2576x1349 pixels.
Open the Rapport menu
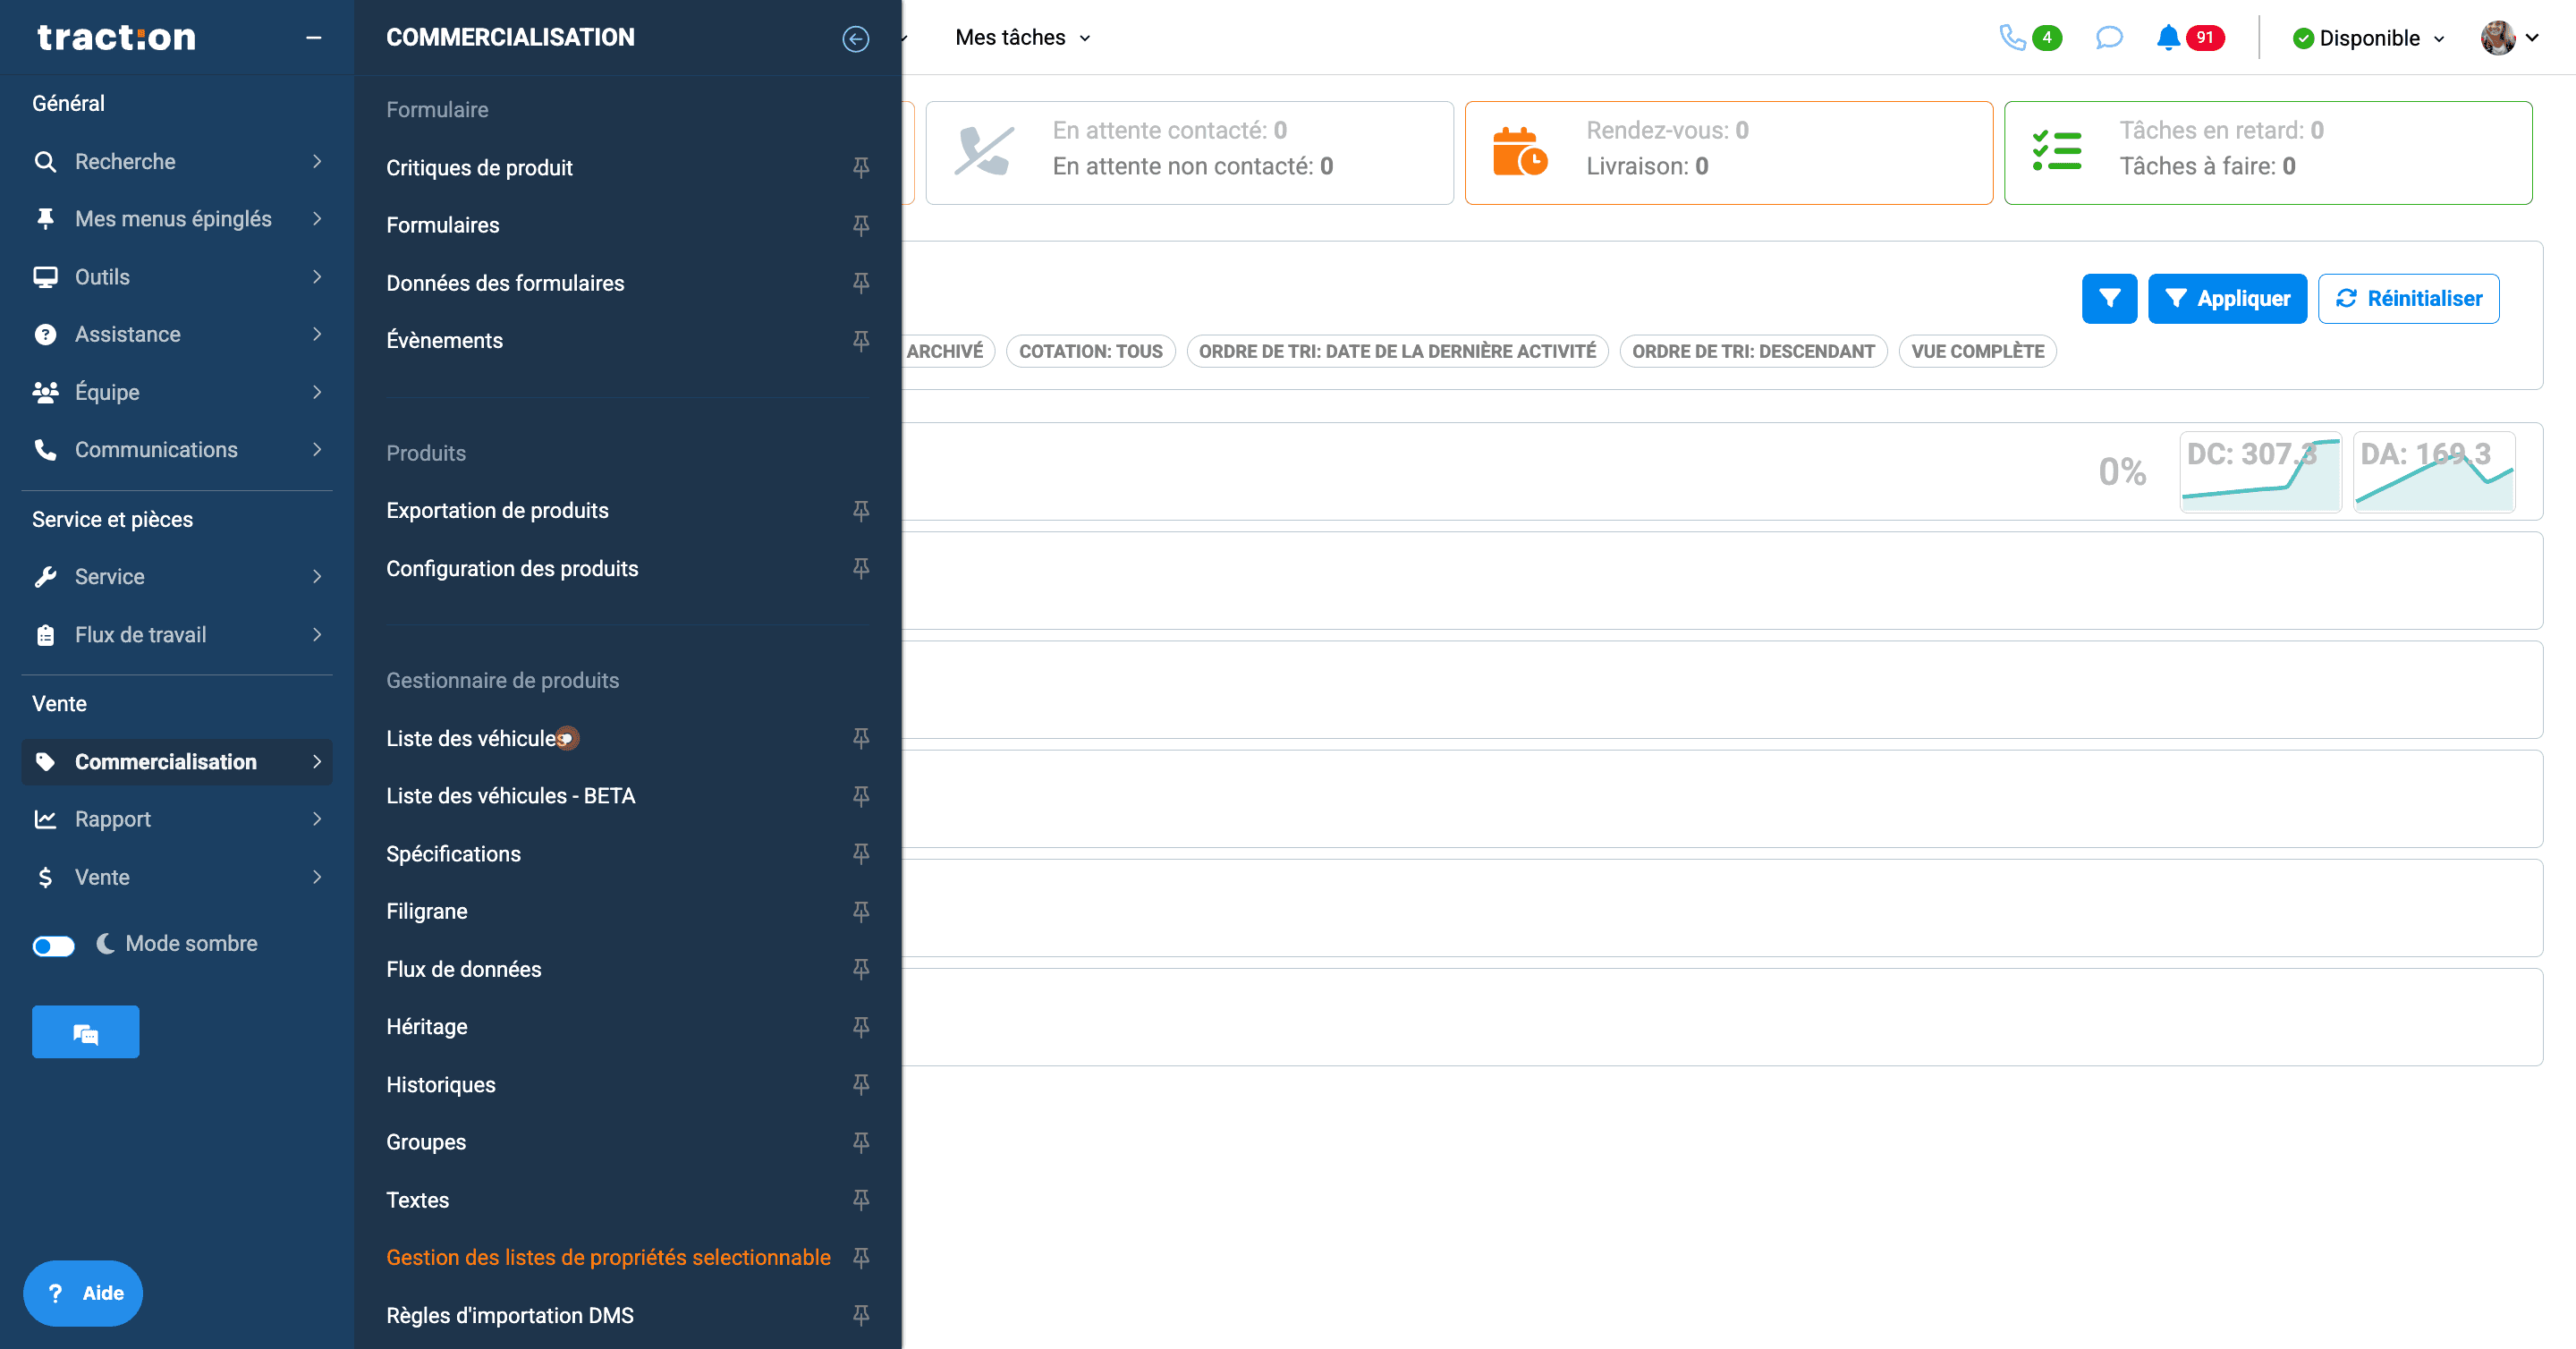coord(177,819)
